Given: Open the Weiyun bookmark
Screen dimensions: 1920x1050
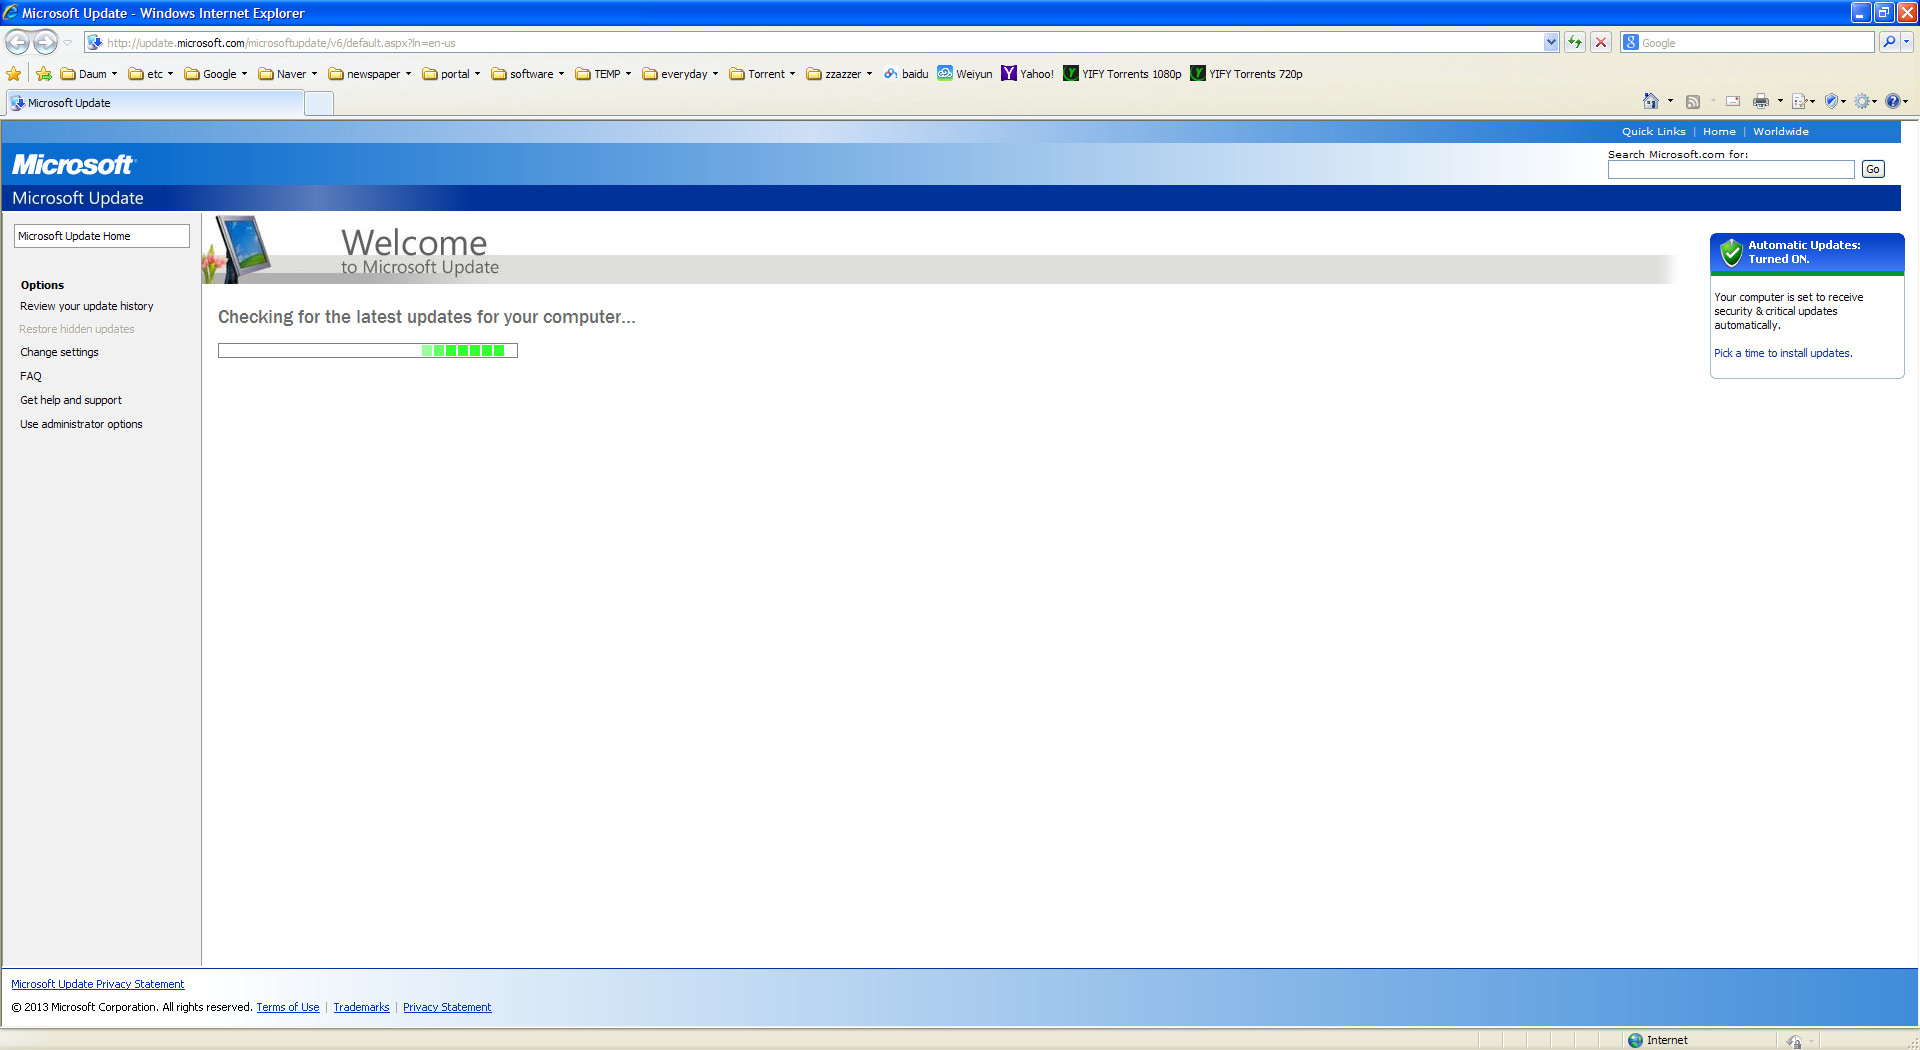Looking at the screenshot, I should (965, 74).
